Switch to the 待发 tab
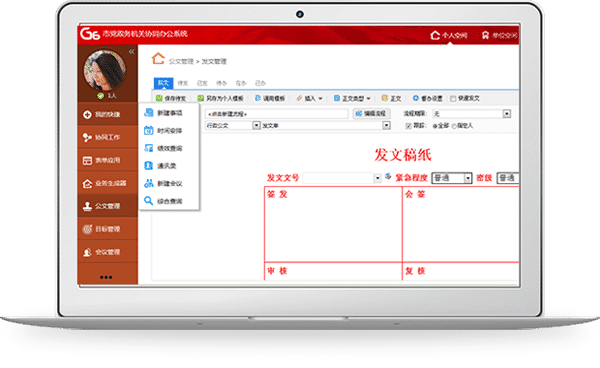The image size is (600, 368). pyautogui.click(x=183, y=83)
